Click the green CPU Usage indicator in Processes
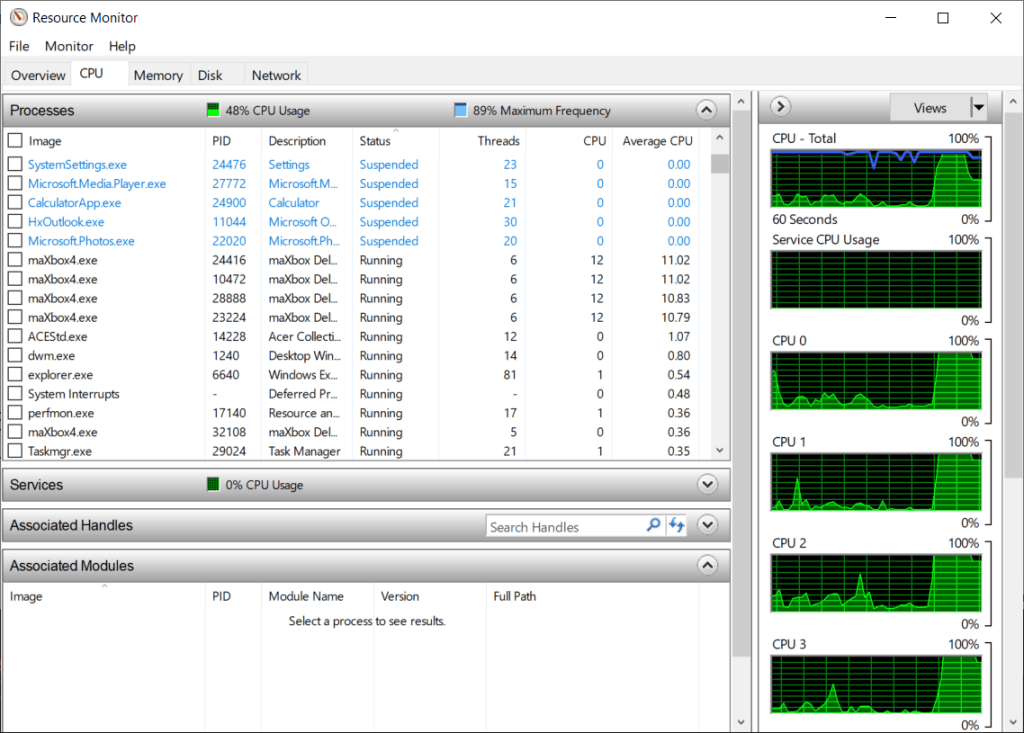This screenshot has width=1024, height=733. [213, 110]
